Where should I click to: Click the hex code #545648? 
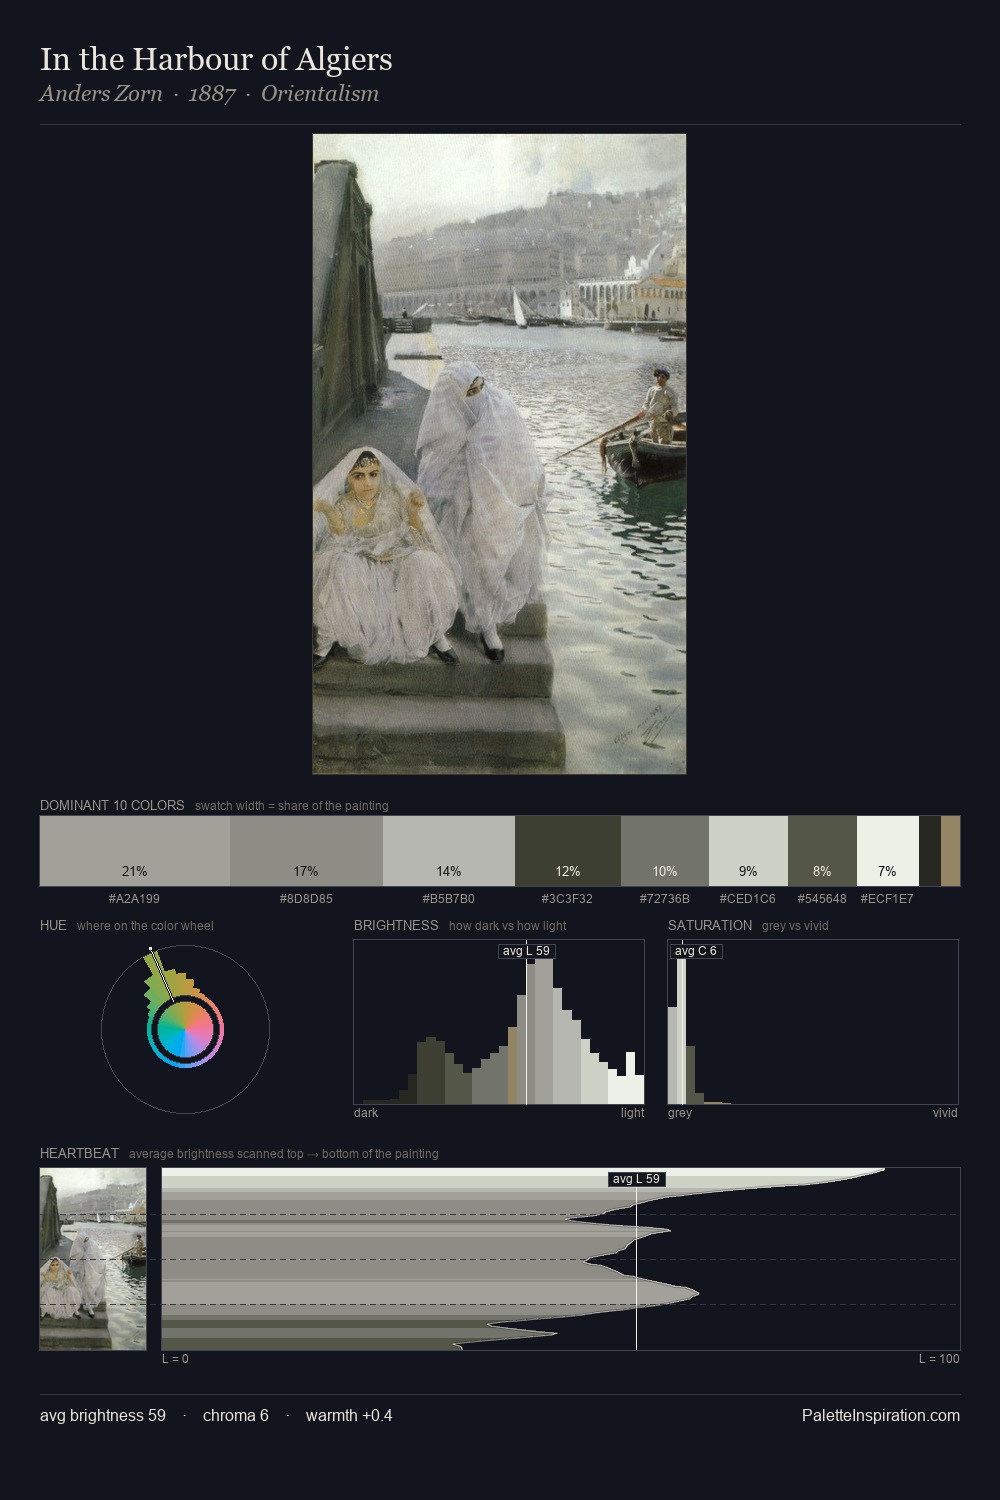point(822,899)
